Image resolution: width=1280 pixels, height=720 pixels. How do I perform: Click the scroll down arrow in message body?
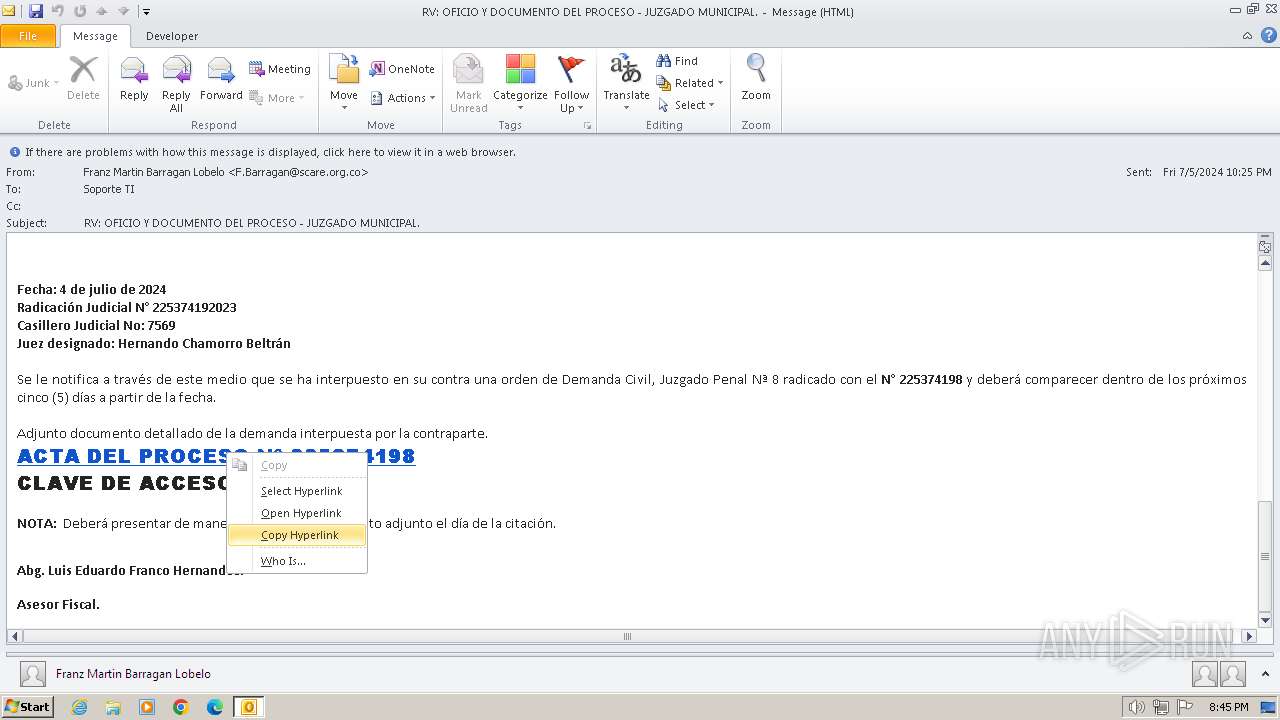point(1265,620)
